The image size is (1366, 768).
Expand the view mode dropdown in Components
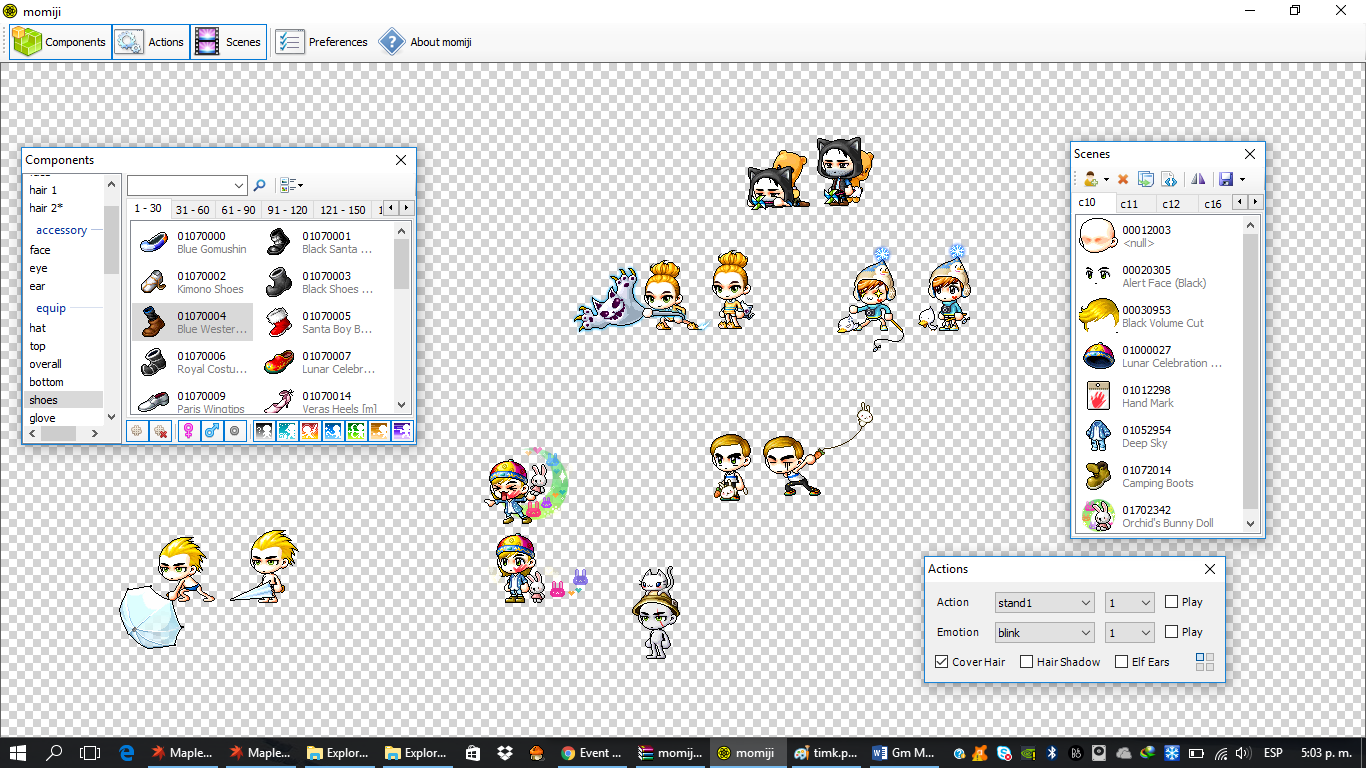click(292, 185)
